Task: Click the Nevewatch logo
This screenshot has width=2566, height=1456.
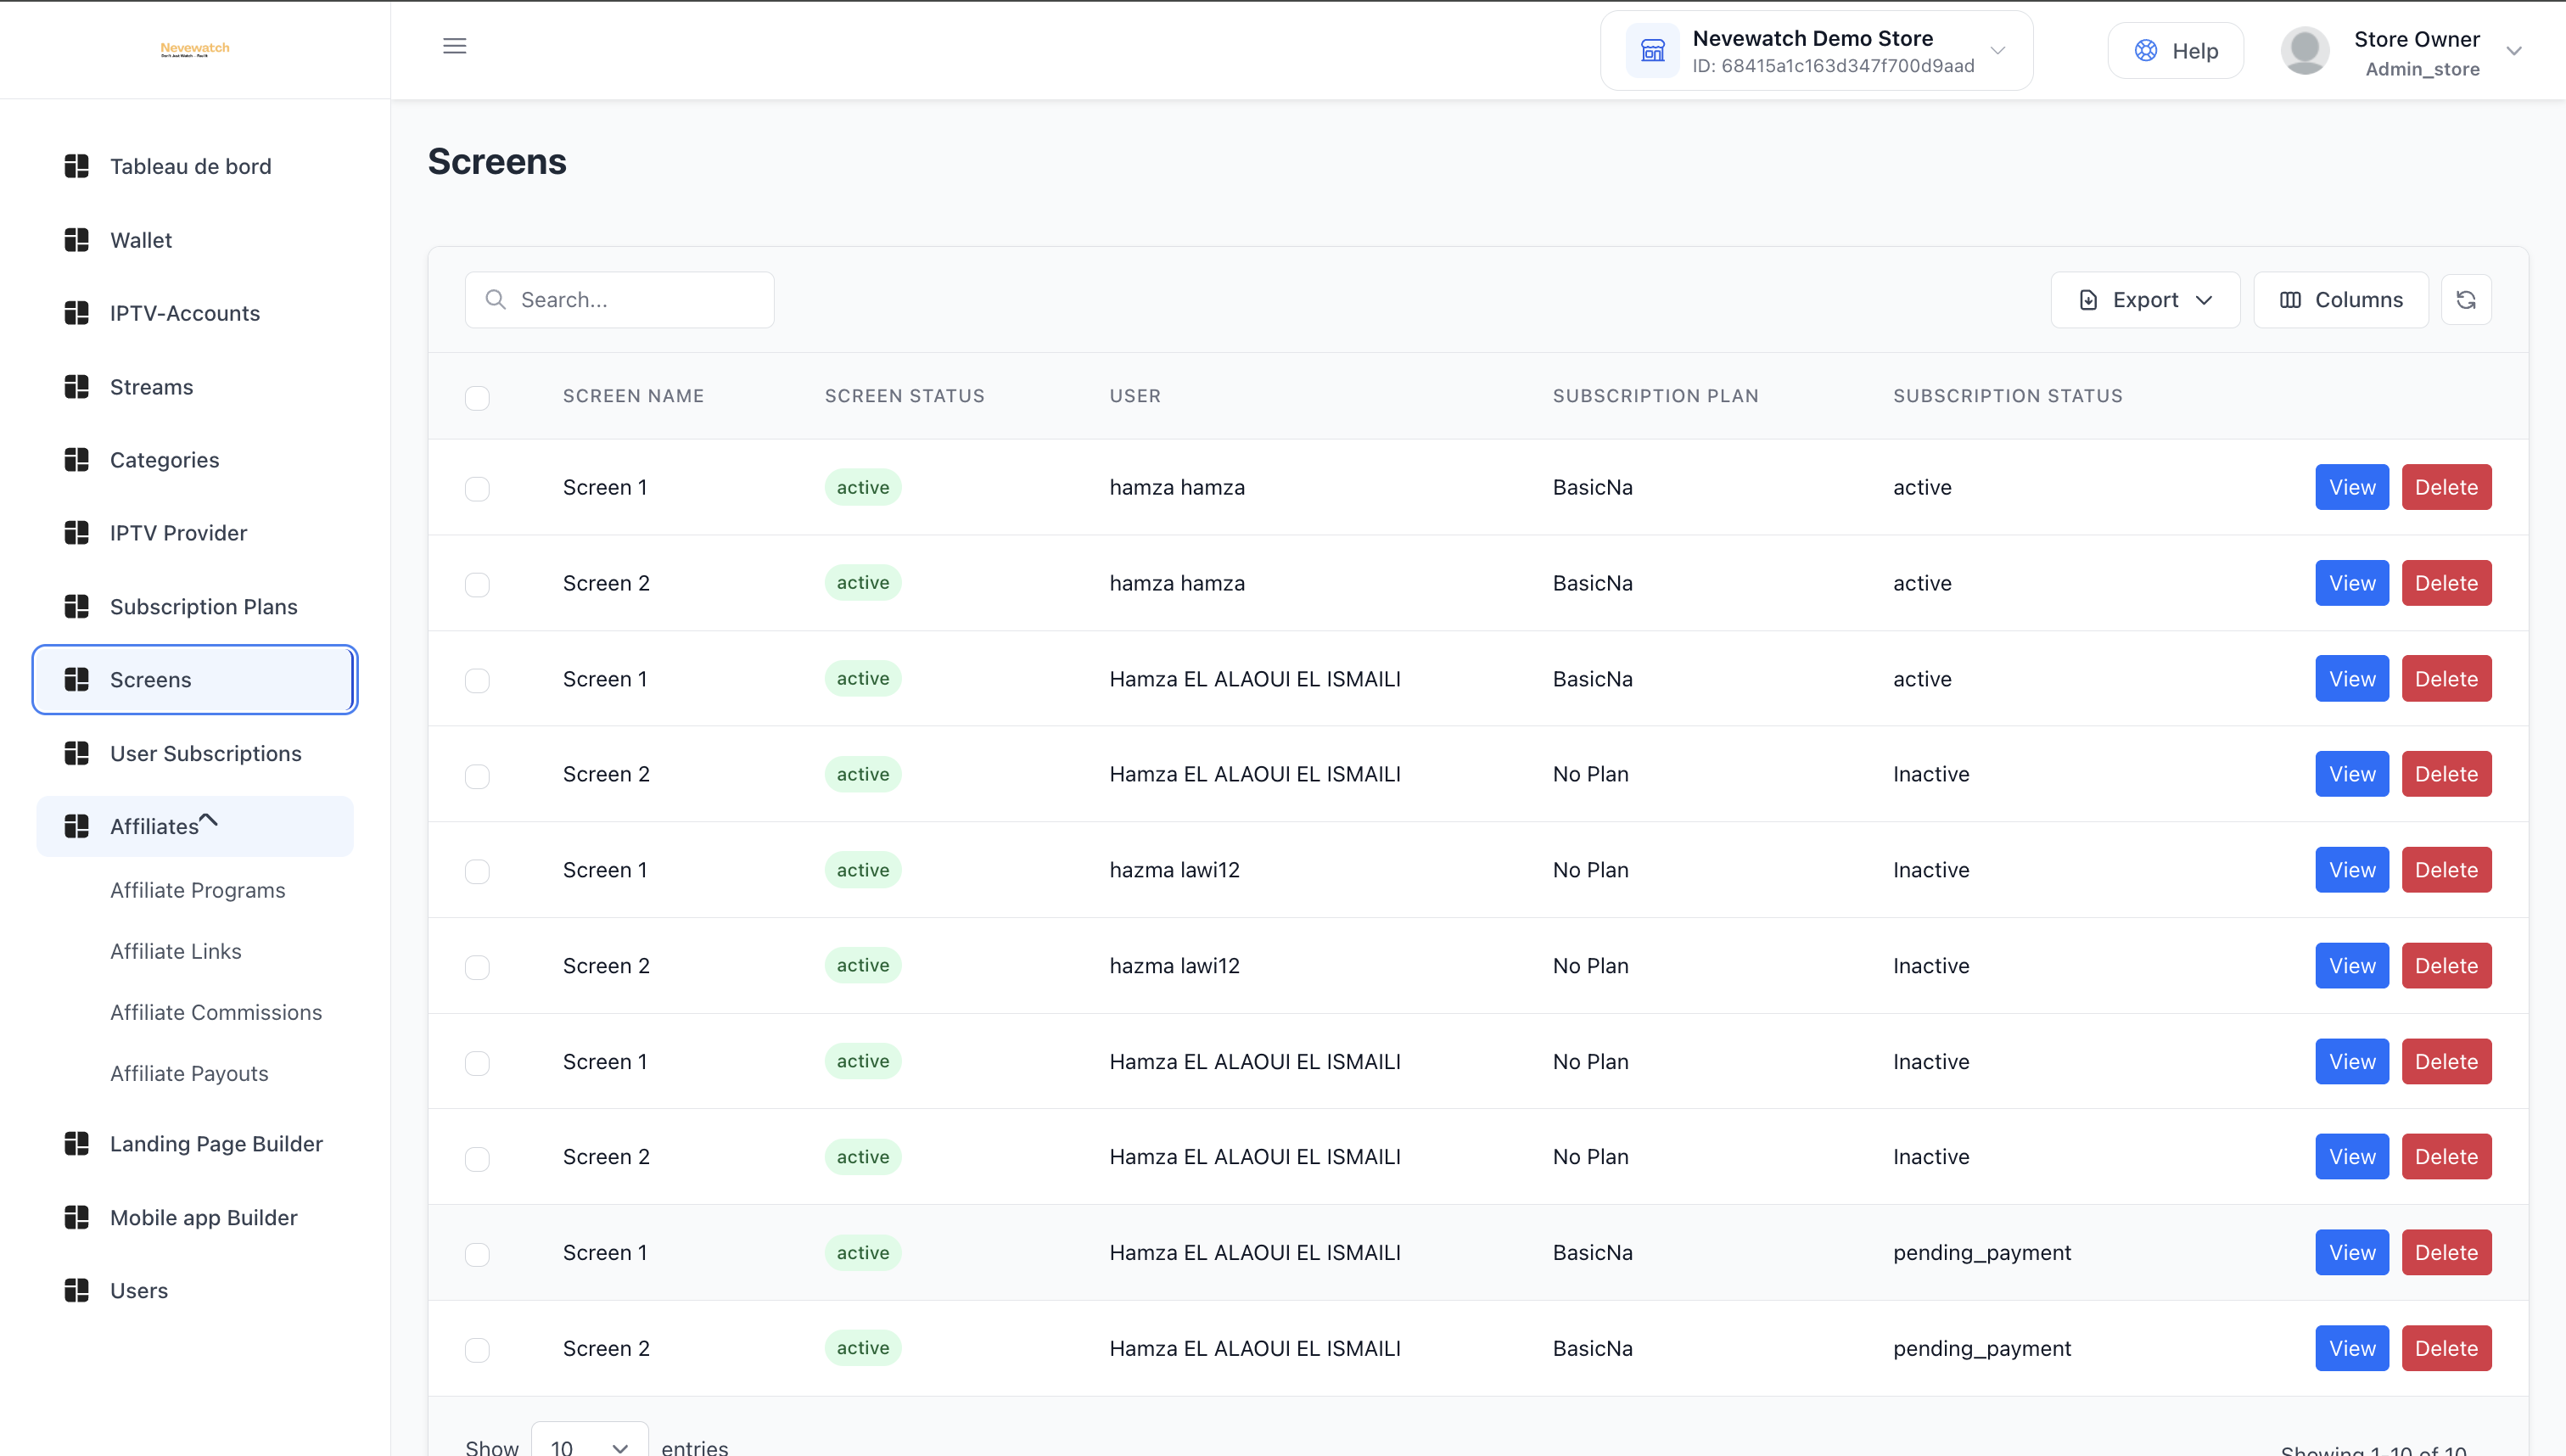Action: click(x=195, y=49)
